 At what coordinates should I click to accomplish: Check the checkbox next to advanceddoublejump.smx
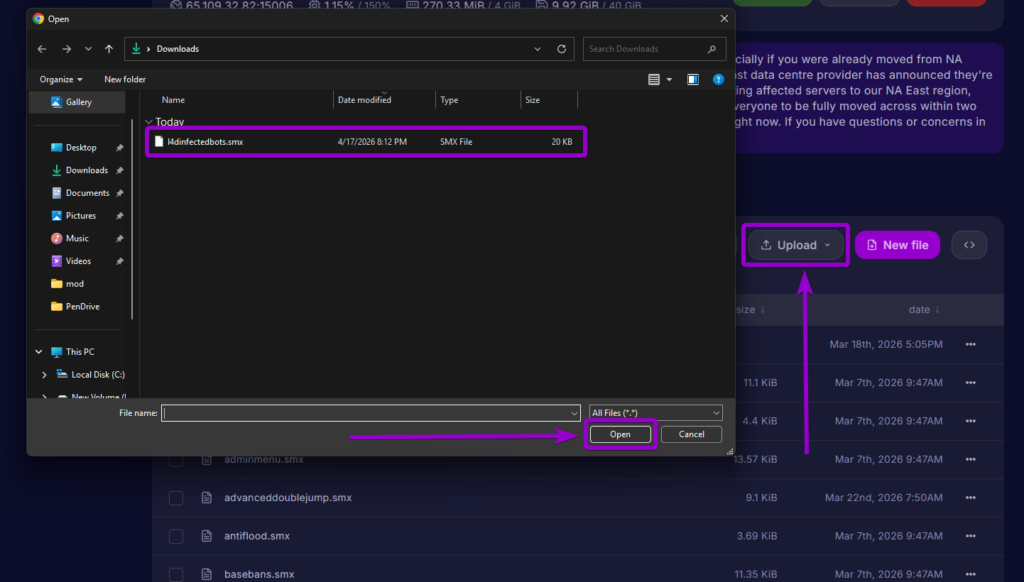click(176, 497)
